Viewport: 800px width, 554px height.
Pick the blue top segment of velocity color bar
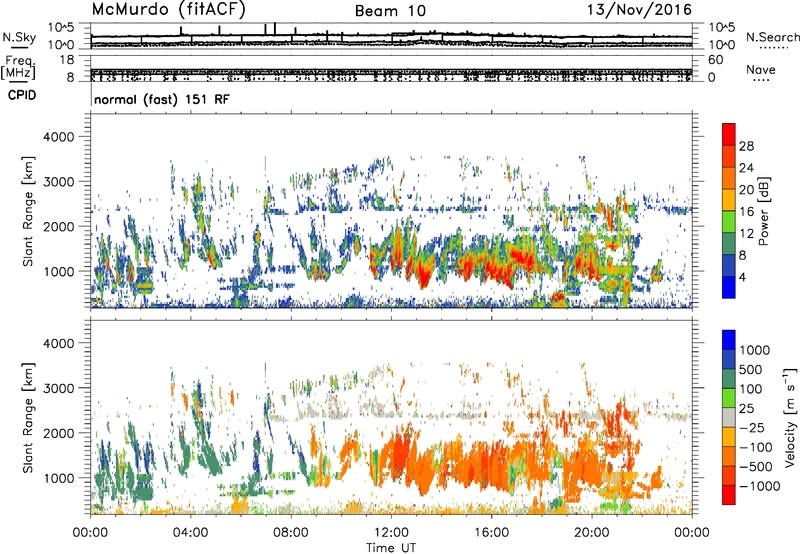pos(729,340)
